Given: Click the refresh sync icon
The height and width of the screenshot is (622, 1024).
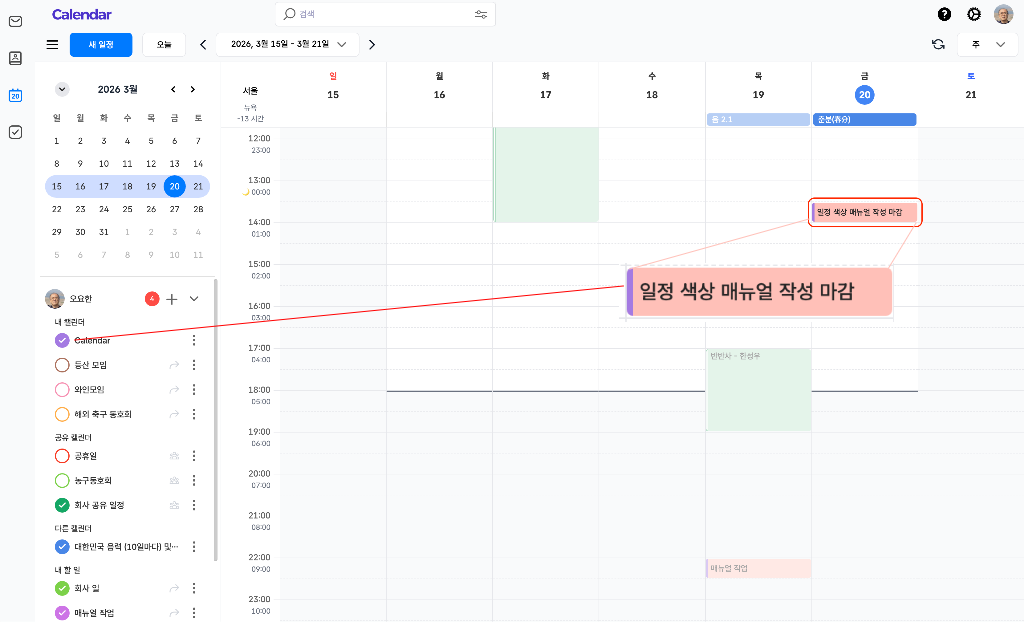Looking at the screenshot, I should coord(937,44).
